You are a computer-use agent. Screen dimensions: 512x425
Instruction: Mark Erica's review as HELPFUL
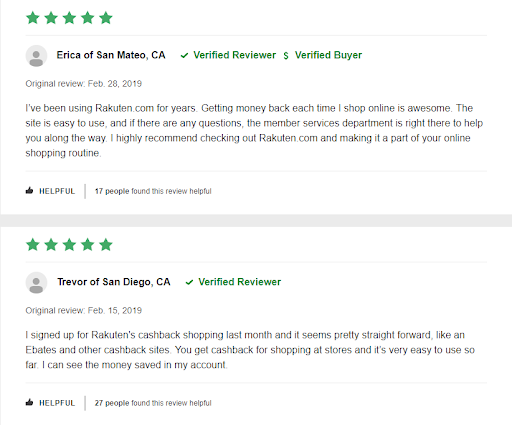click(x=50, y=191)
